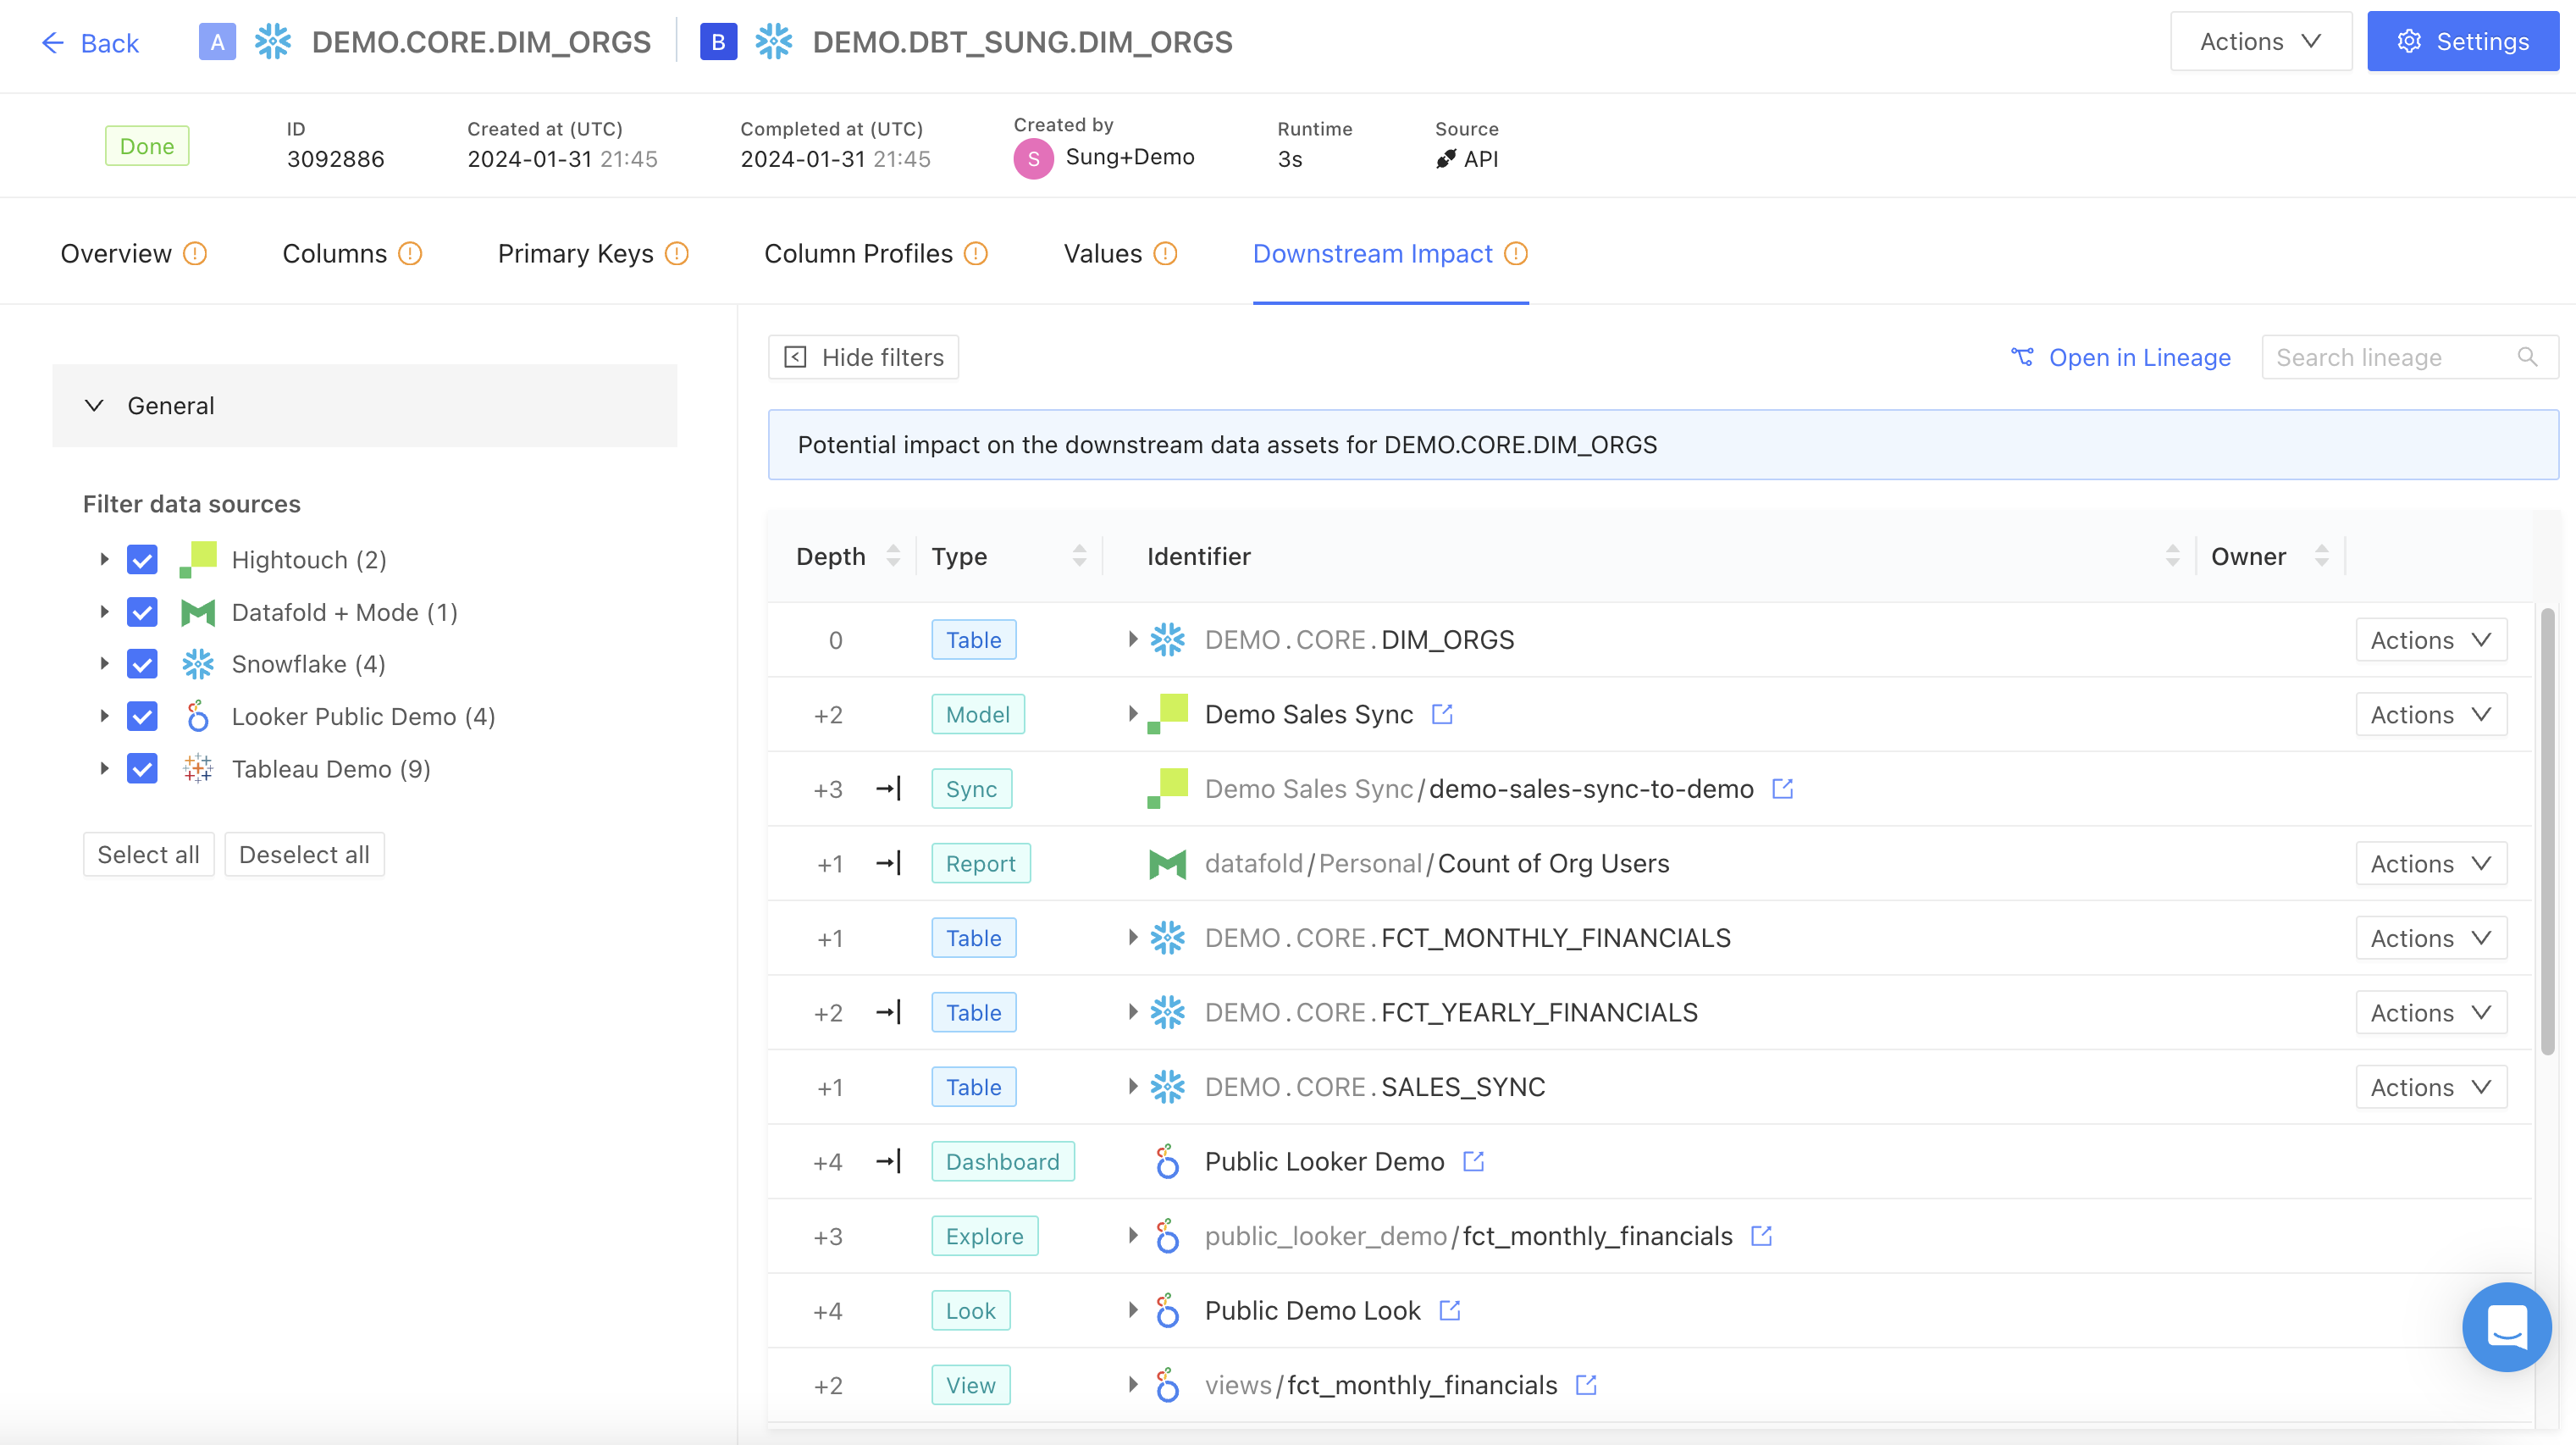Open Actions dropdown for FCT_YEARLY_FINANCIALS row
The width and height of the screenshot is (2576, 1445).
pos(2431,1013)
